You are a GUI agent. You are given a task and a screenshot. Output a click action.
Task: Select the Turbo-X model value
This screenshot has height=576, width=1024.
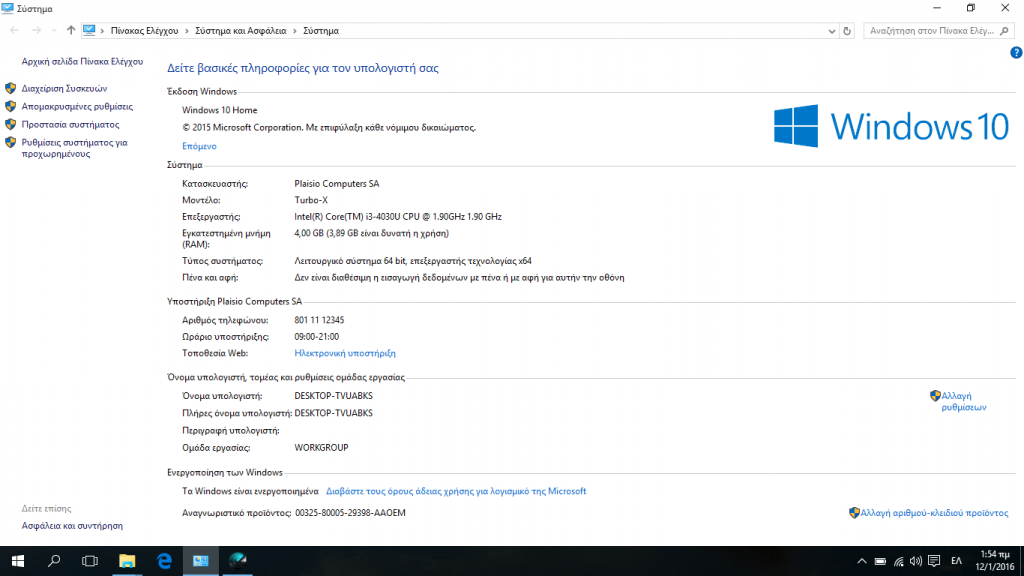point(311,200)
